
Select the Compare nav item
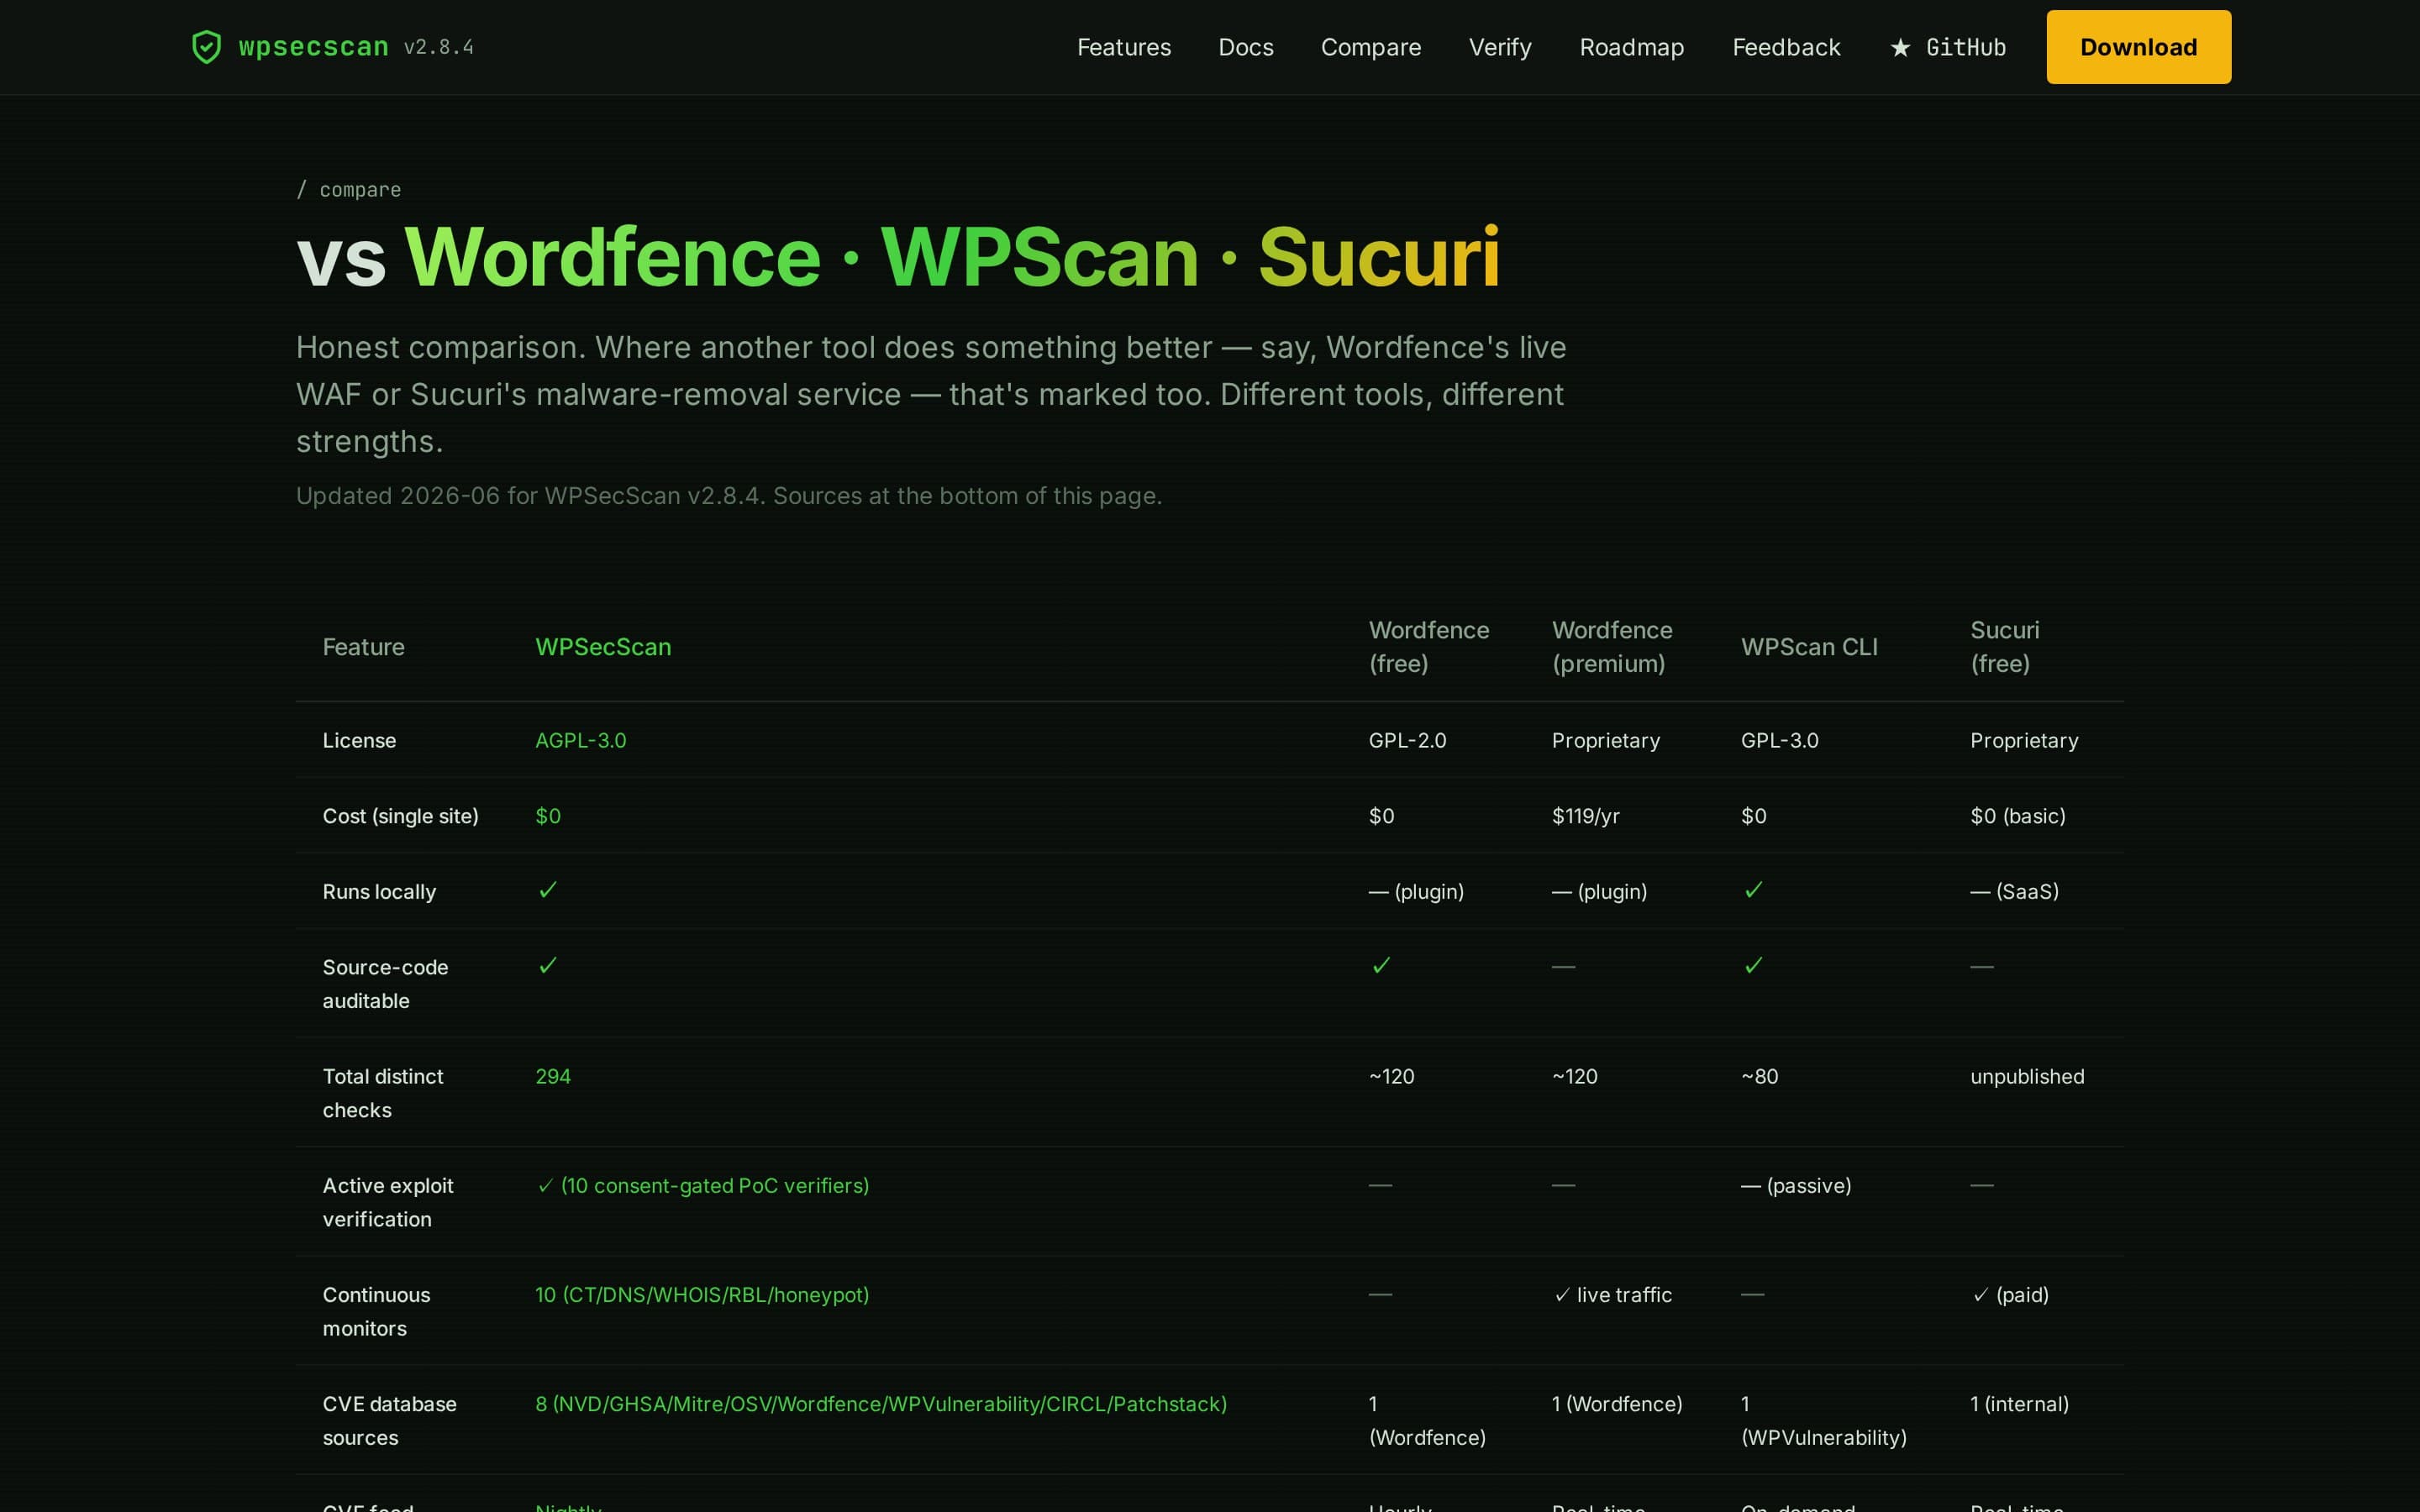1370,47
